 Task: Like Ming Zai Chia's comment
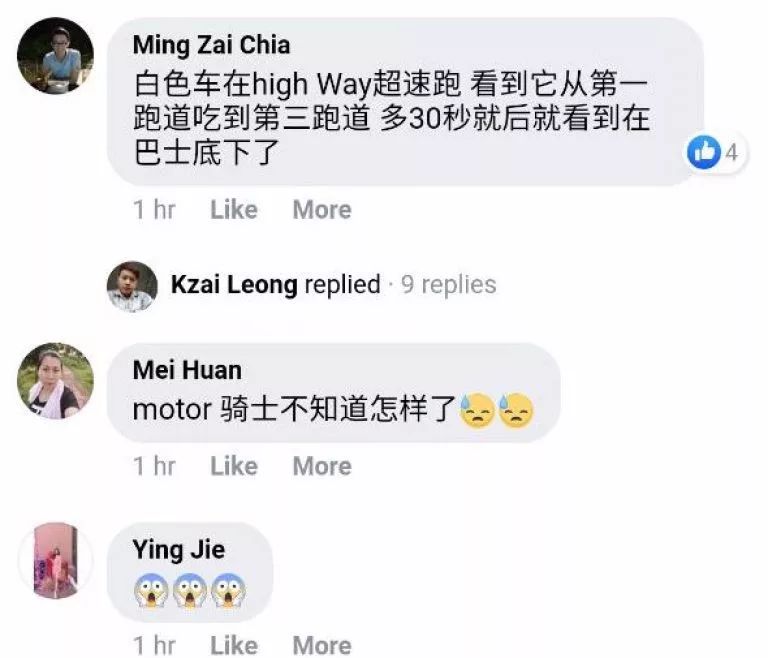pos(234,210)
